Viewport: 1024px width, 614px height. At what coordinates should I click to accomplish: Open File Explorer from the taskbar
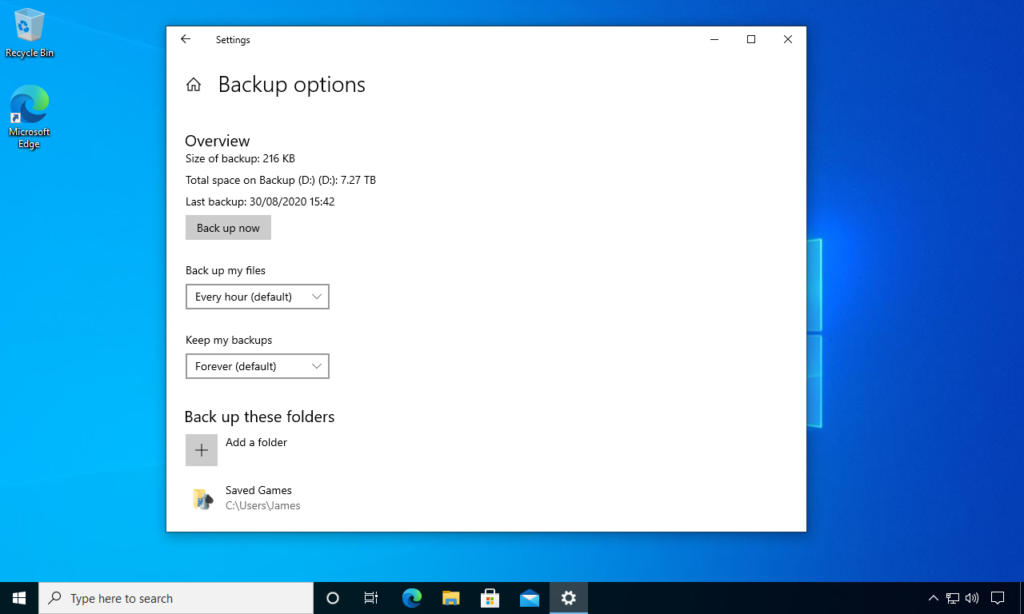point(450,597)
